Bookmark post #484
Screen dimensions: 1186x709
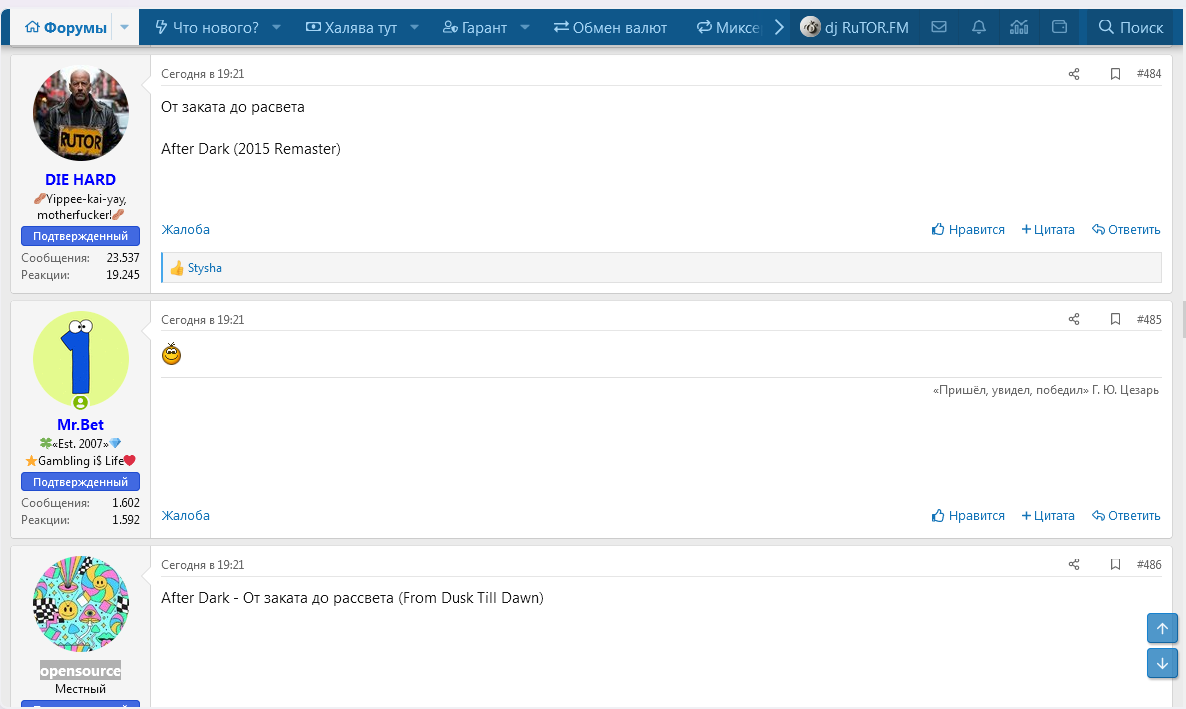coord(1115,74)
